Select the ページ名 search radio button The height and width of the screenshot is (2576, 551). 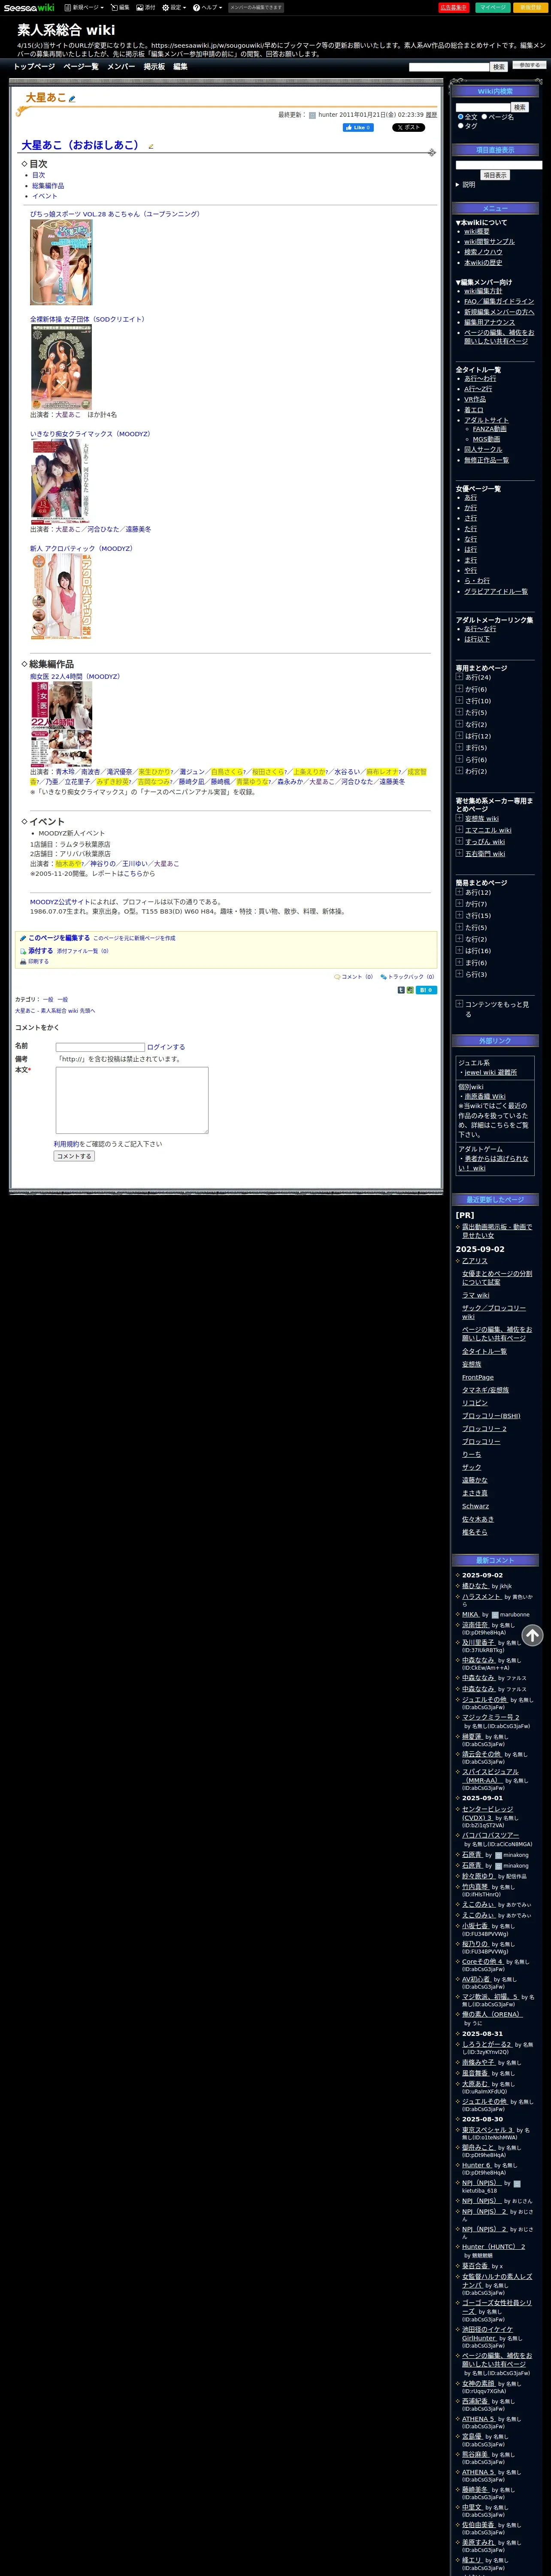point(484,117)
